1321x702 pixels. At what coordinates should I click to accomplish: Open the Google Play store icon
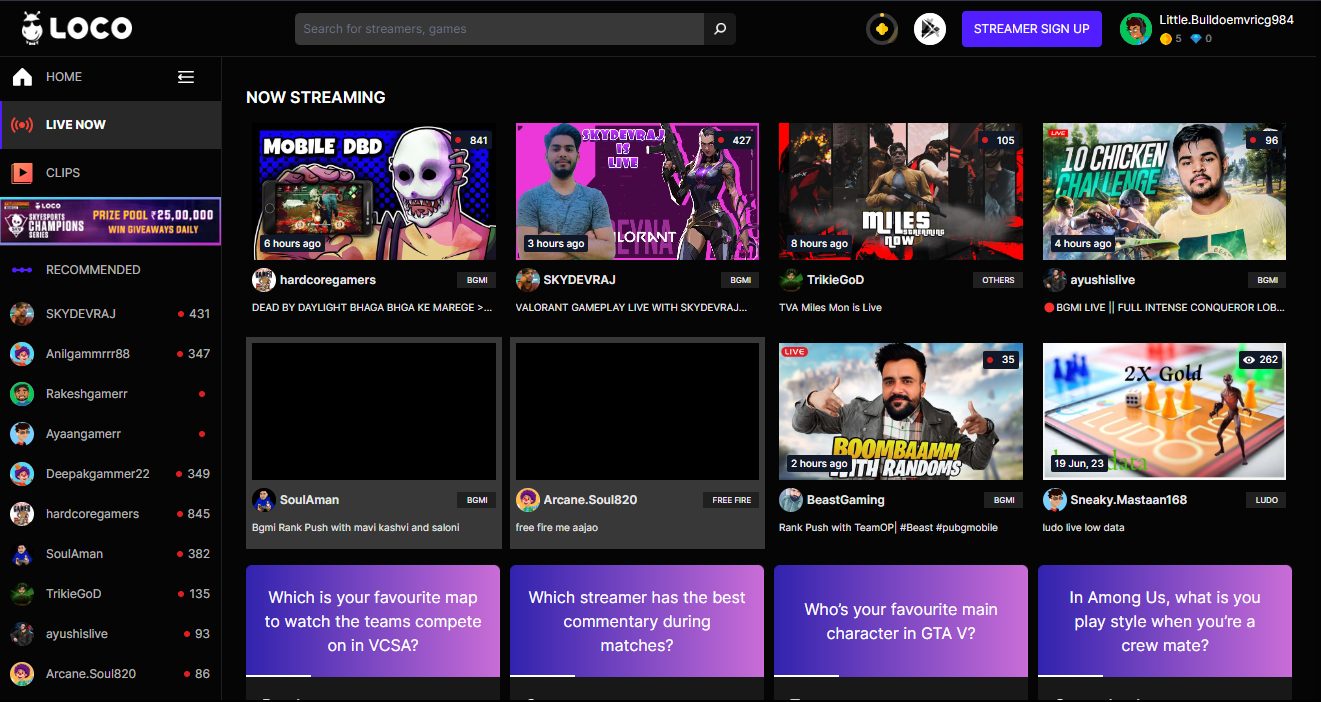coord(929,29)
